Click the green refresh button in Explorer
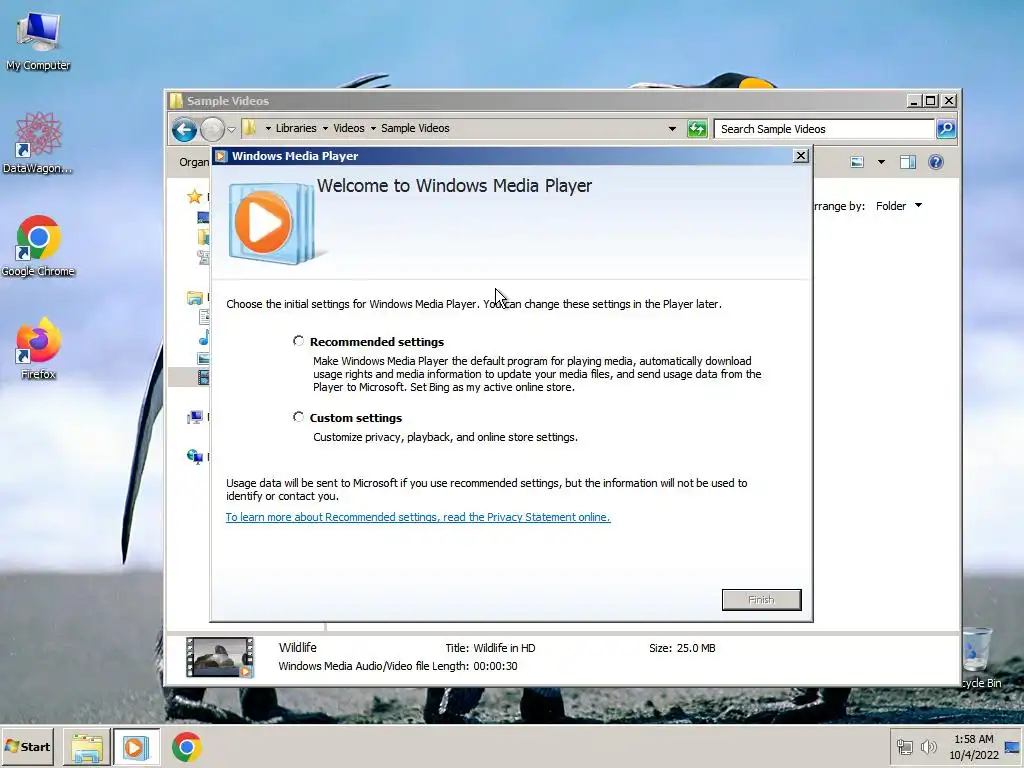This screenshot has width=1024, height=768. coord(697,129)
